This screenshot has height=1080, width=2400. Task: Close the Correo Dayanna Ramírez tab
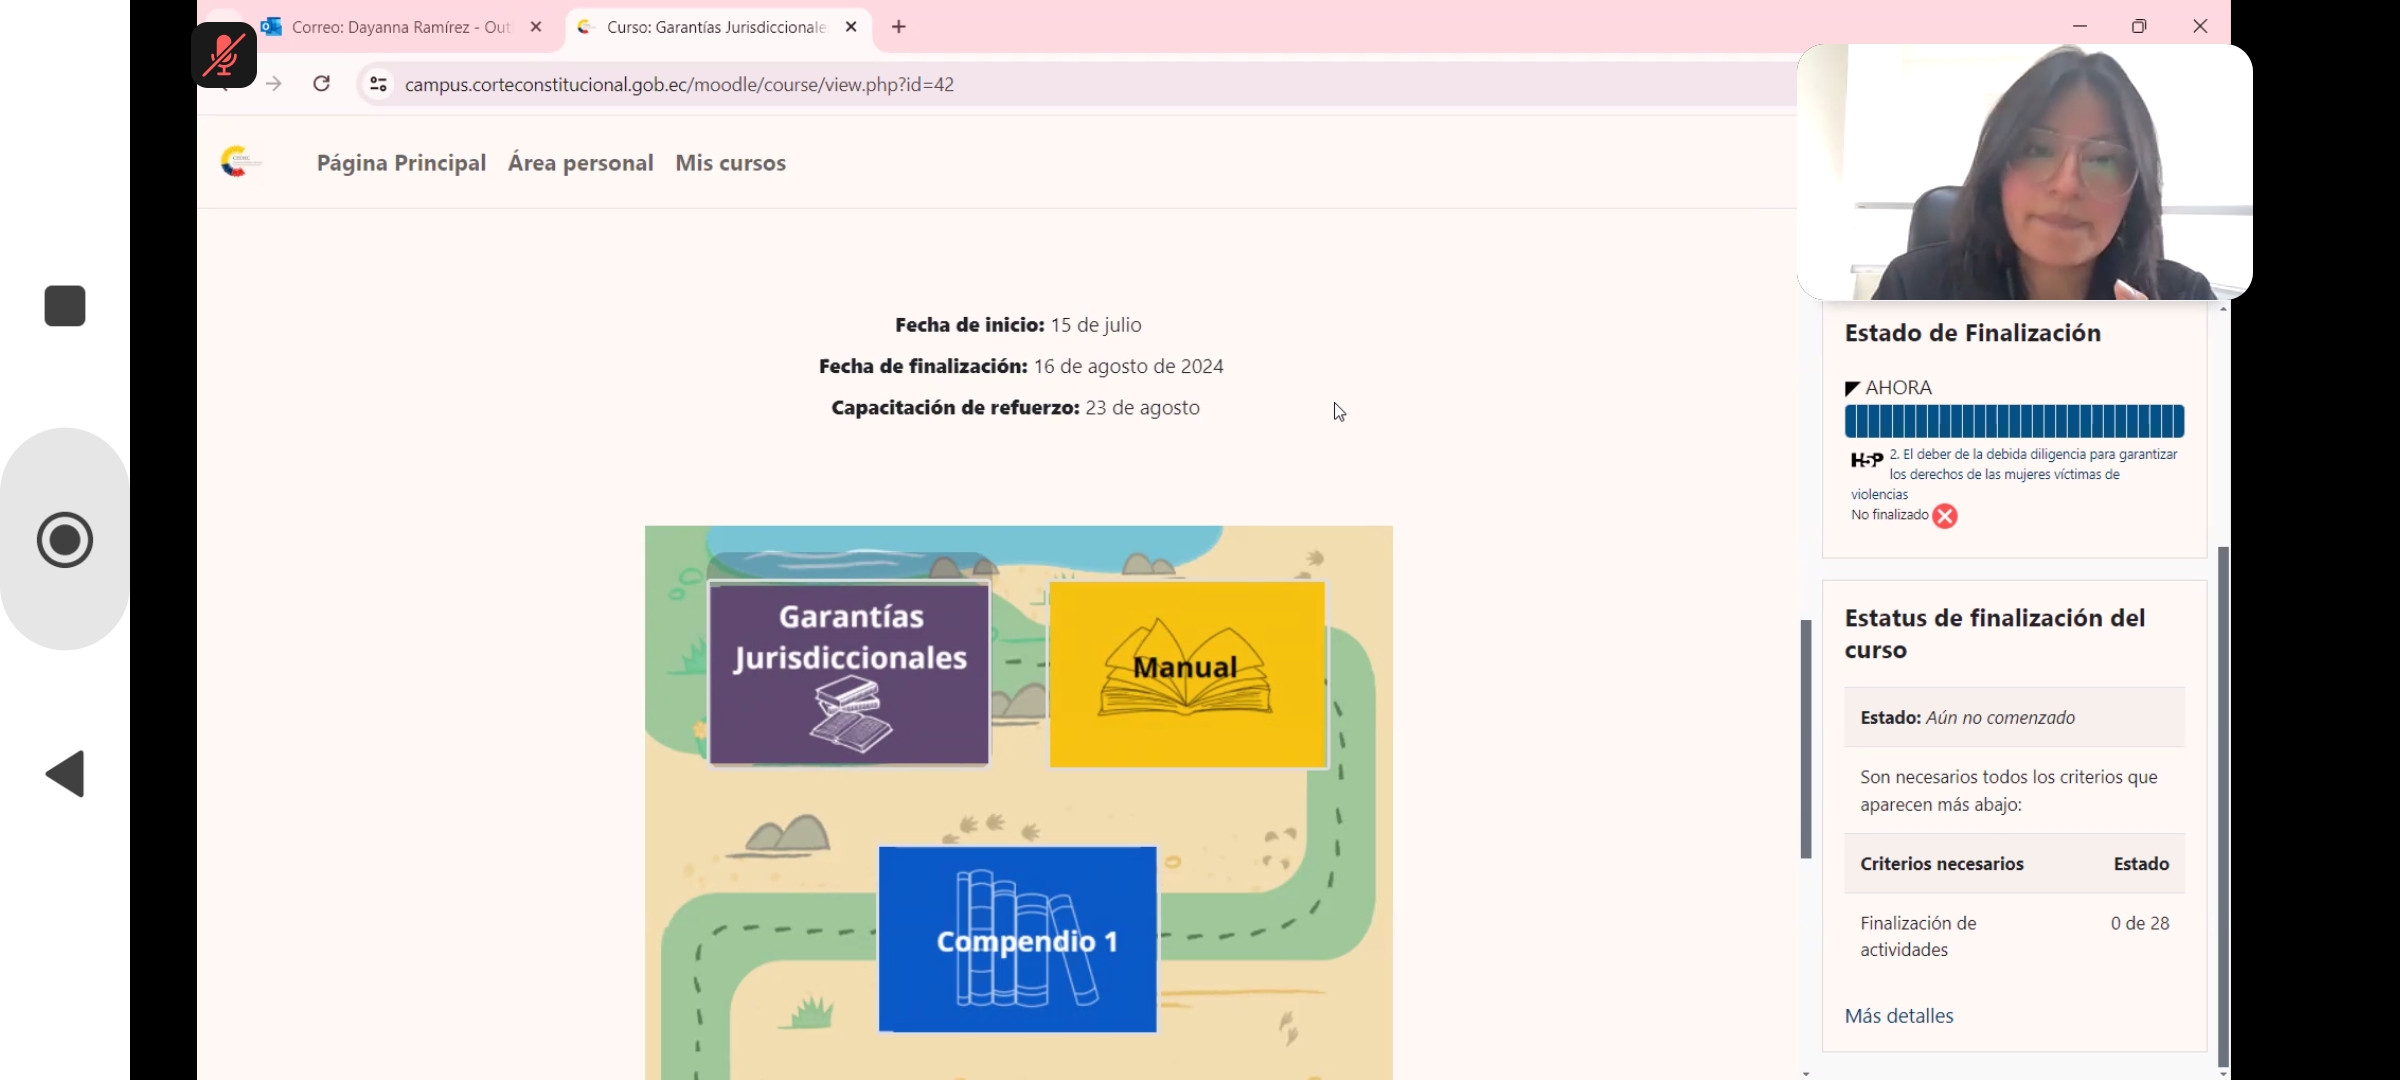tap(536, 27)
